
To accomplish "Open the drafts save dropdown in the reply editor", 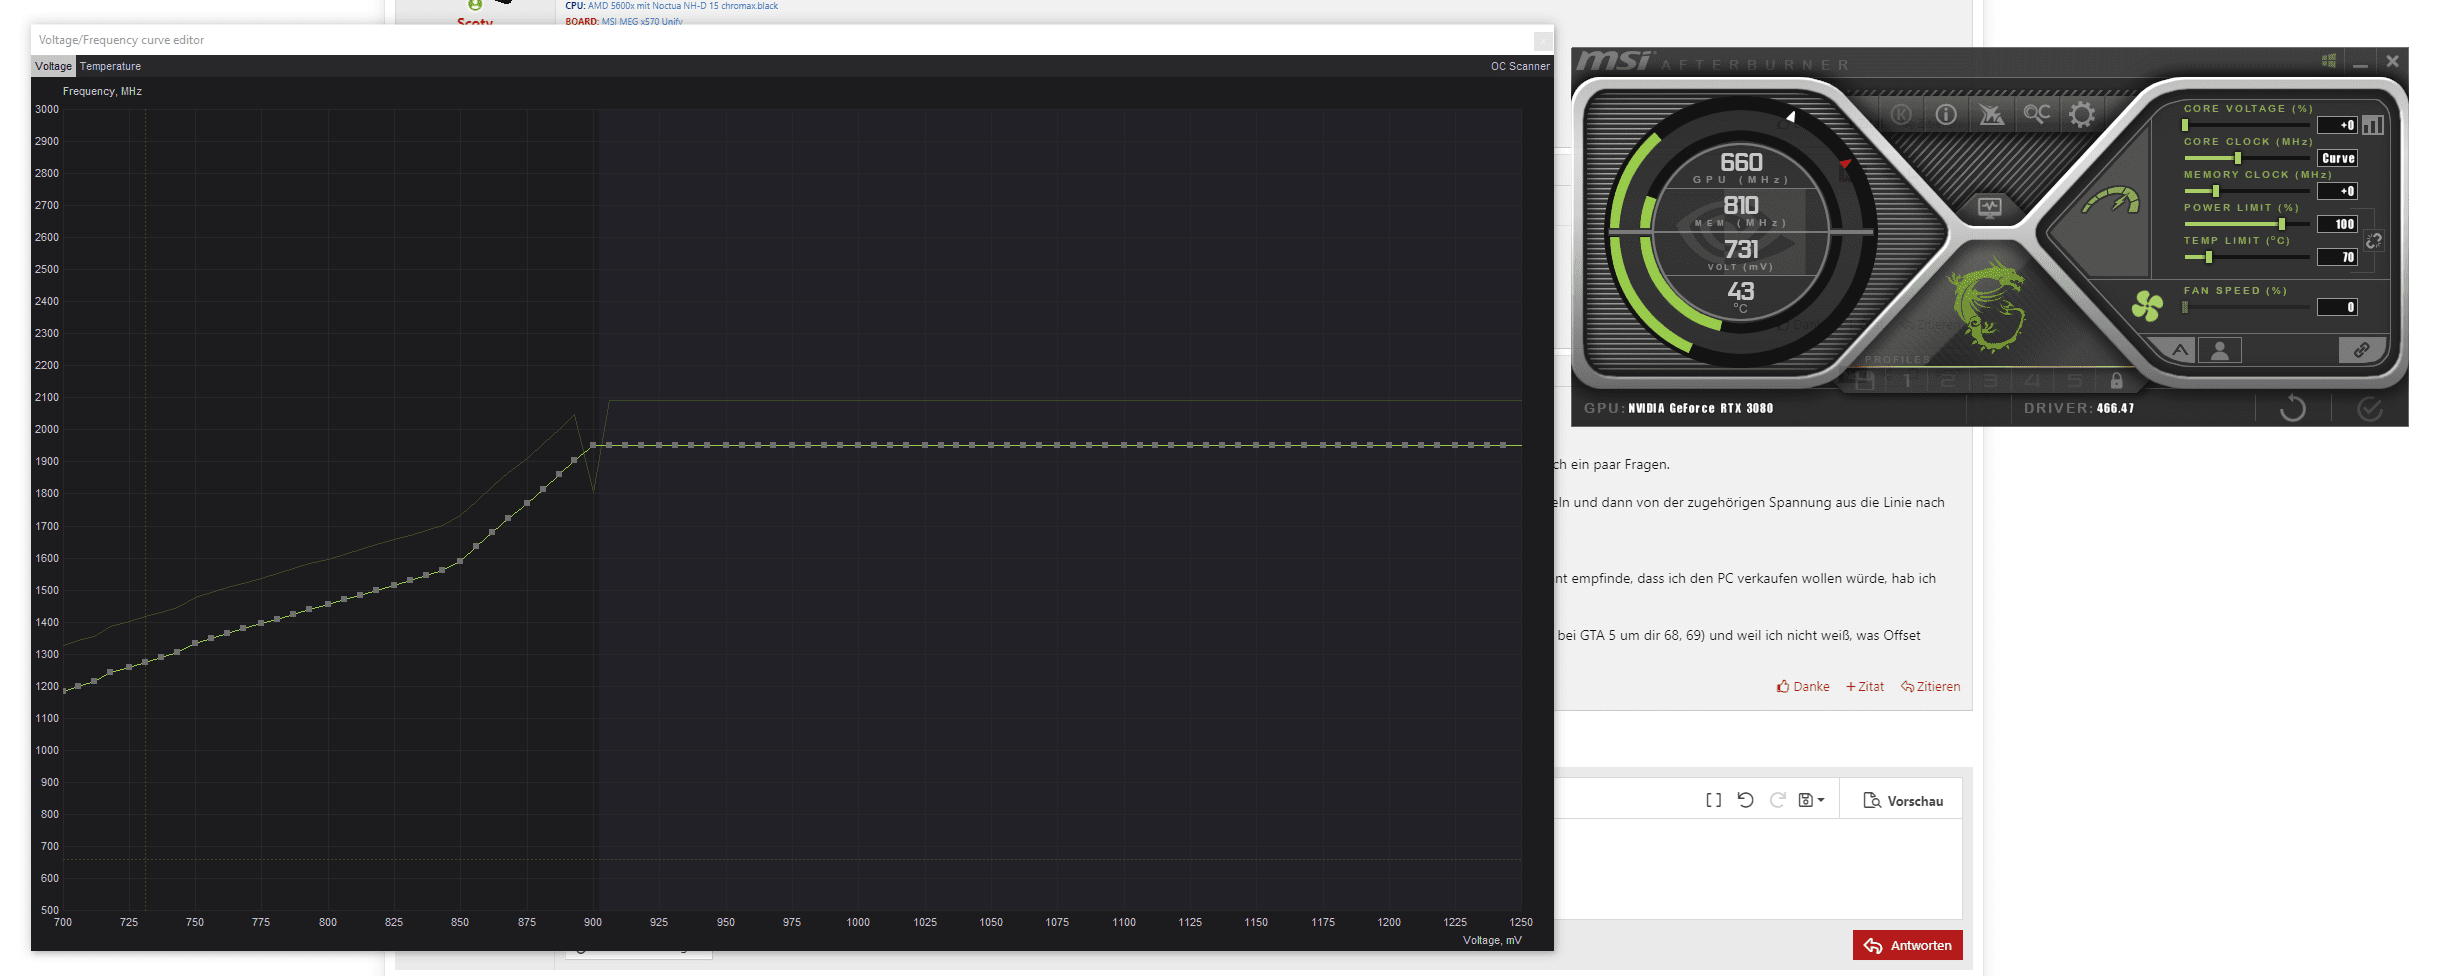I will [x=1811, y=800].
